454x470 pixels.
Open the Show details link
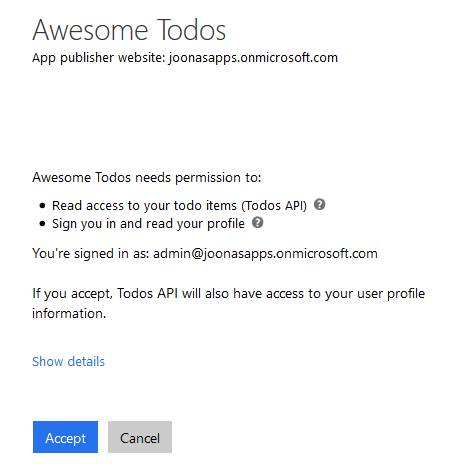point(68,361)
